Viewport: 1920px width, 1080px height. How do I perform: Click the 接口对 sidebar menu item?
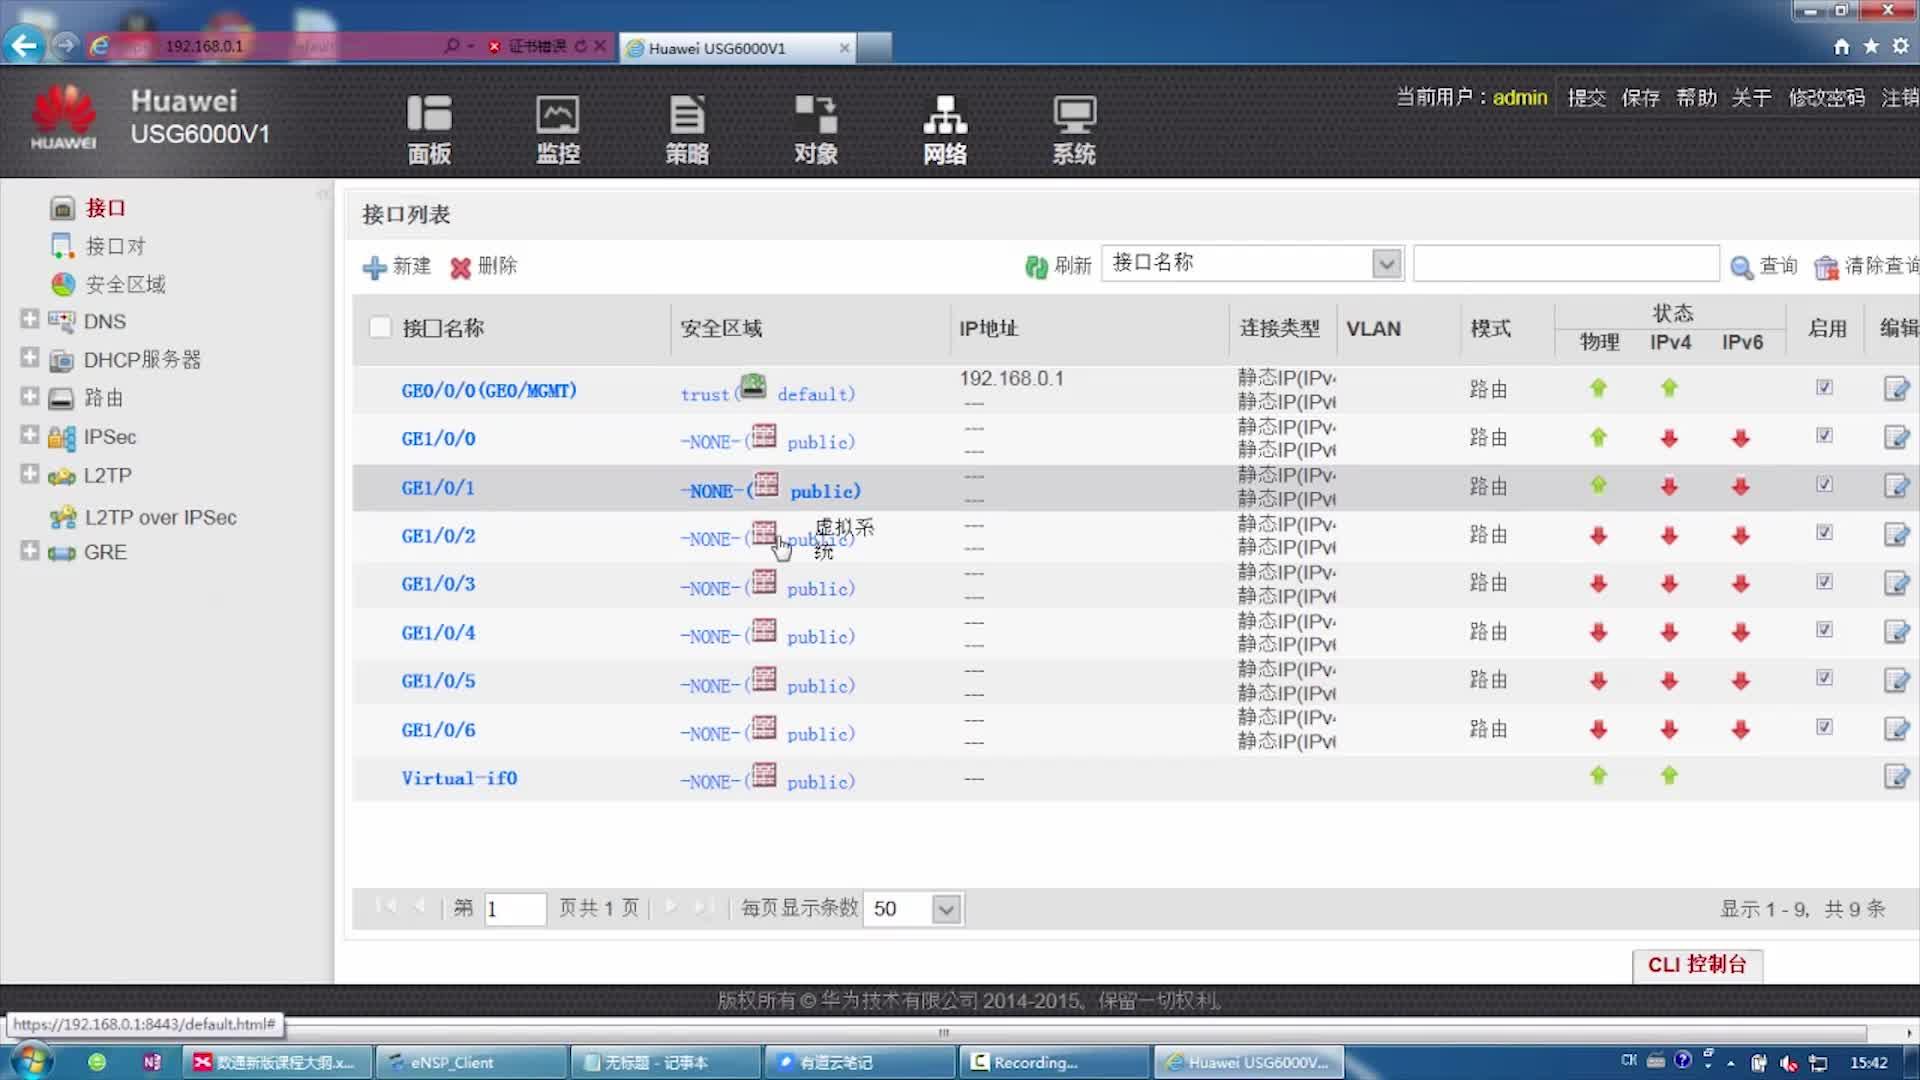pos(116,245)
